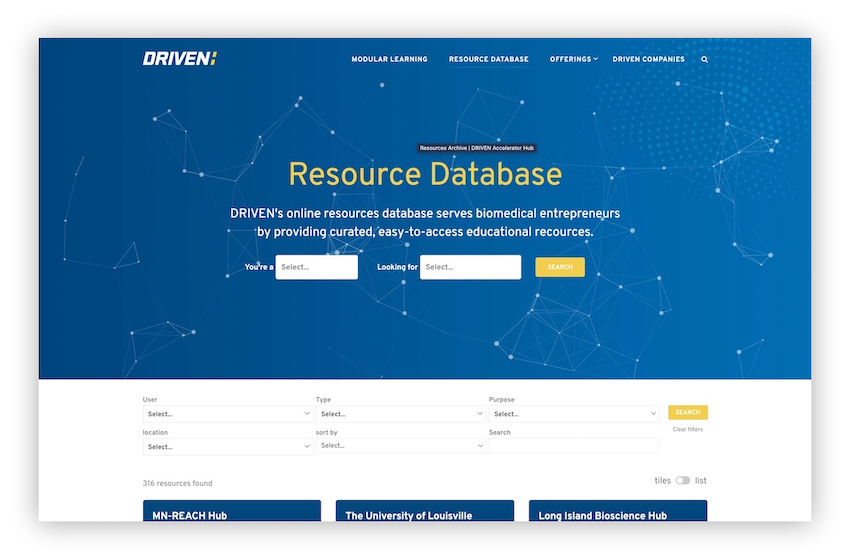The width and height of the screenshot is (850, 560).
Task: Open the MN-REACH Hub card
Action: coord(232,511)
